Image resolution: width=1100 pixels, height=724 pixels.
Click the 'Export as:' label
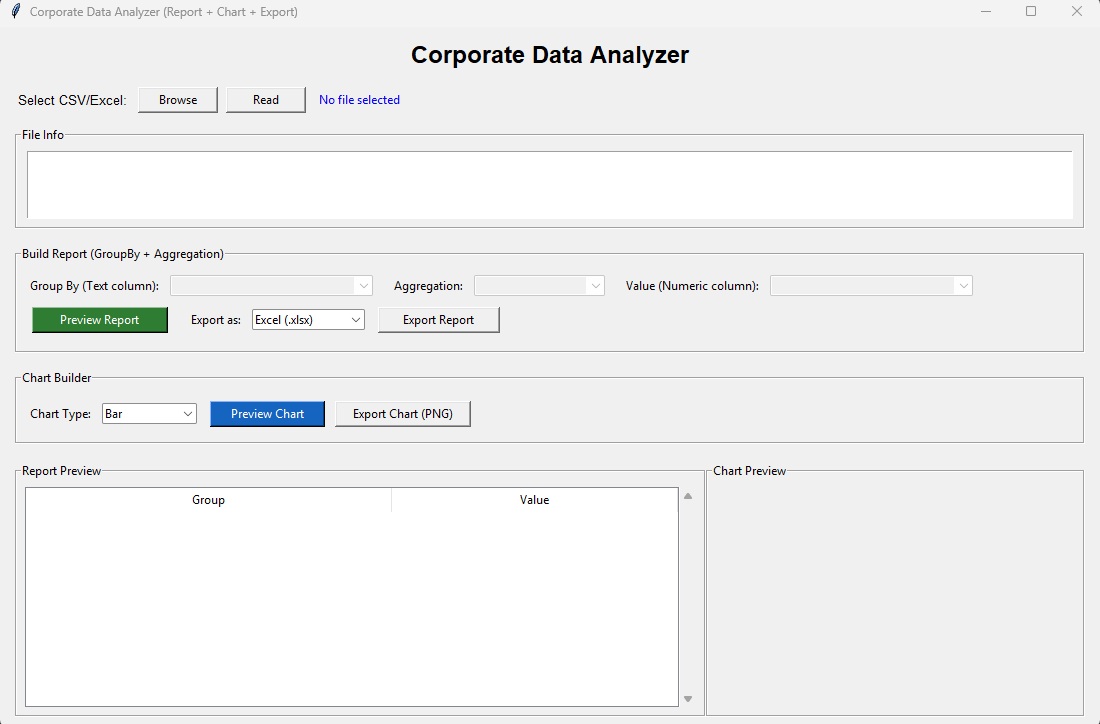pos(216,320)
